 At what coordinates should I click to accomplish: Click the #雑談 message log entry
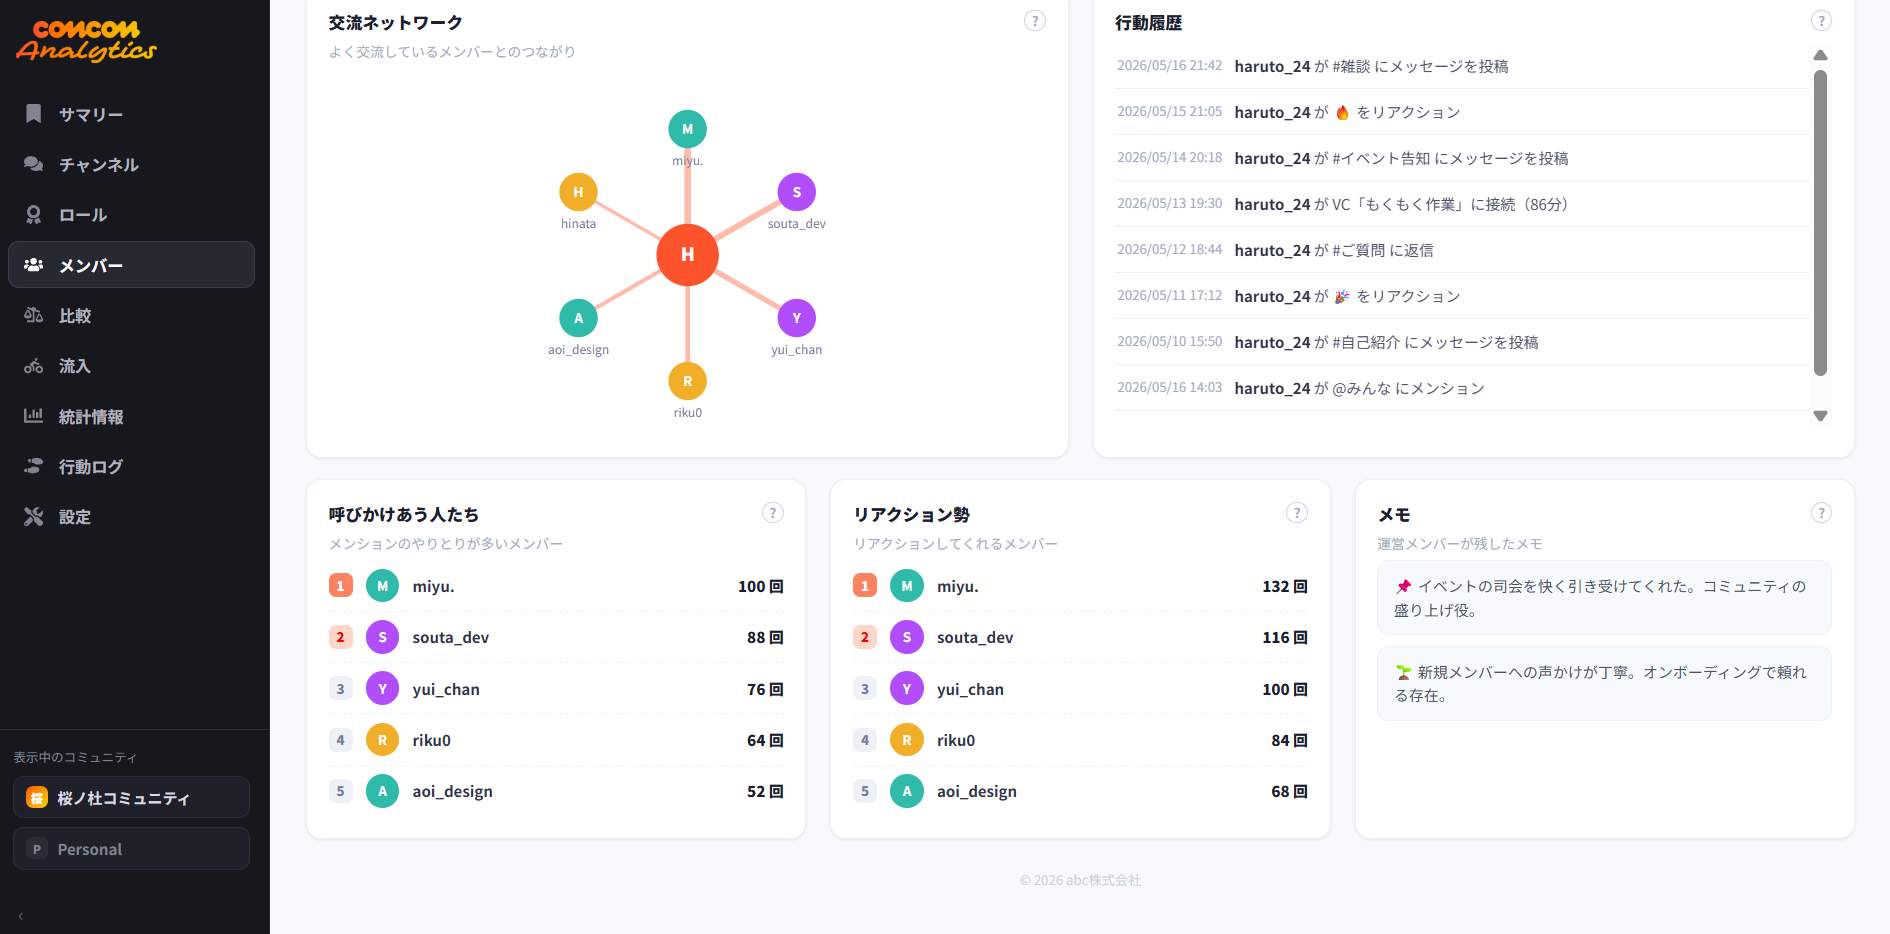(1462, 66)
